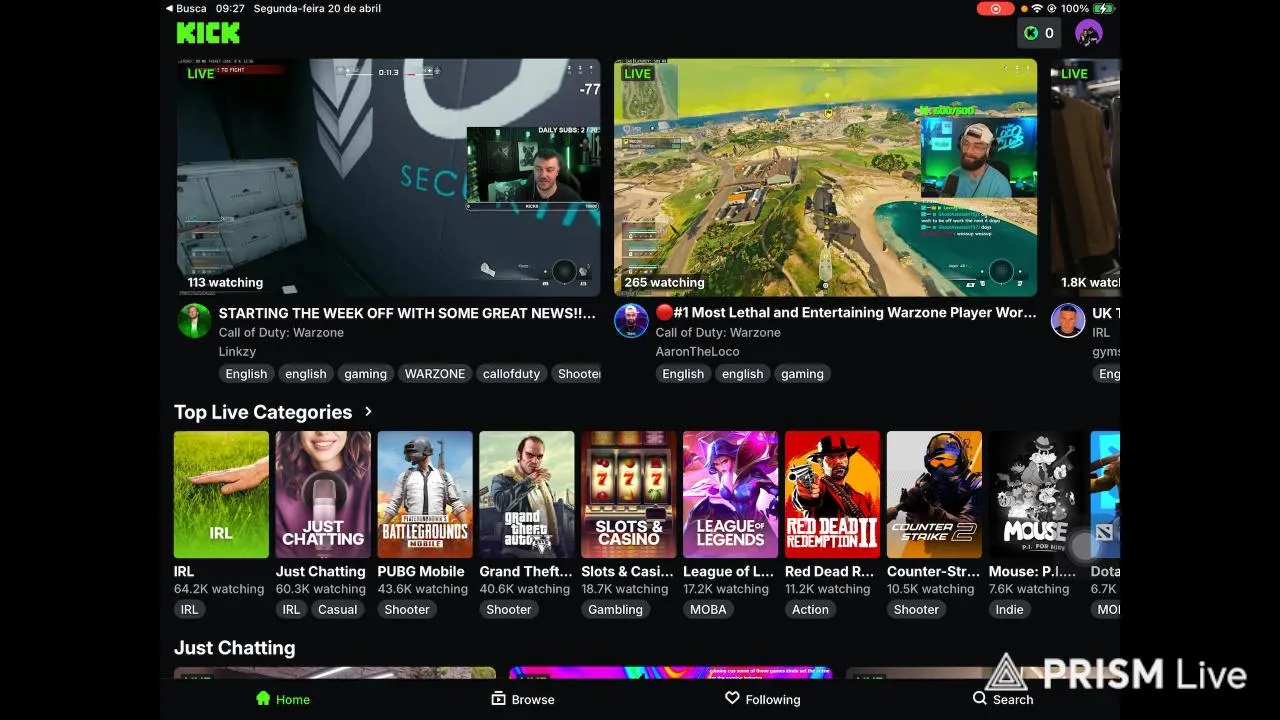Open stream title STARTING THE WEEK OFF
Screen dimensions: 1280x720
[407, 313]
